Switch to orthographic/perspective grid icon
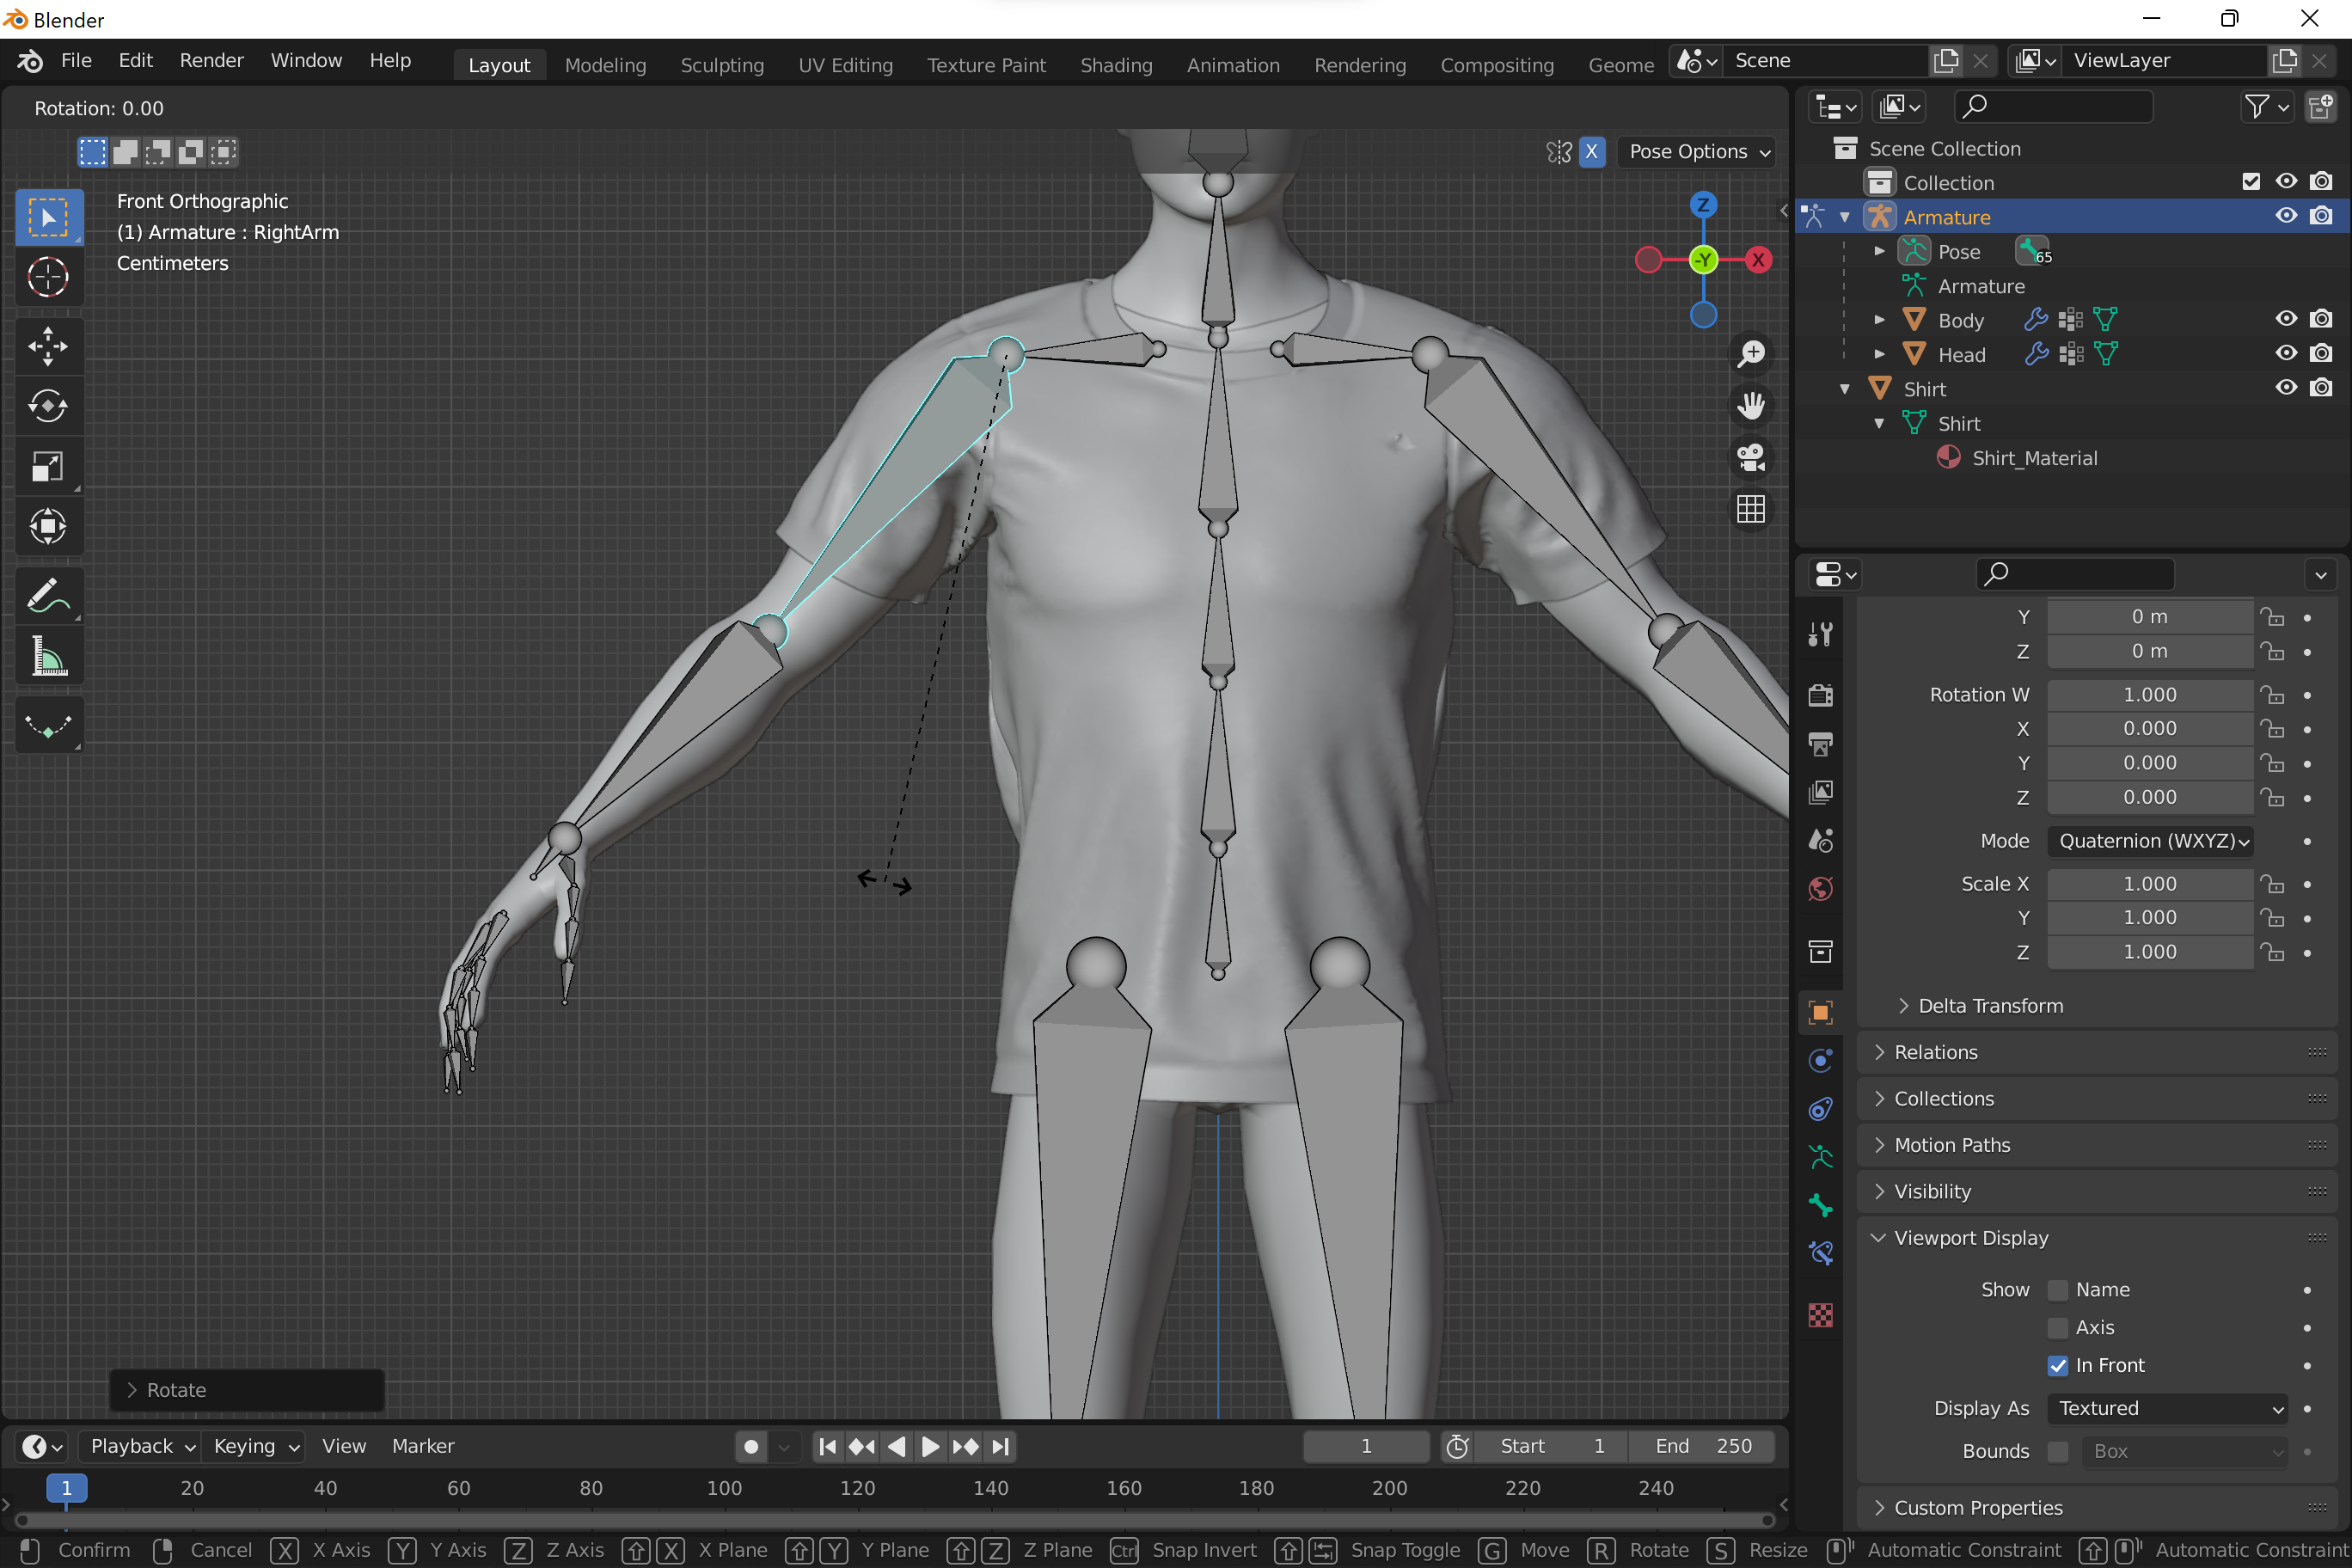 [x=1751, y=509]
